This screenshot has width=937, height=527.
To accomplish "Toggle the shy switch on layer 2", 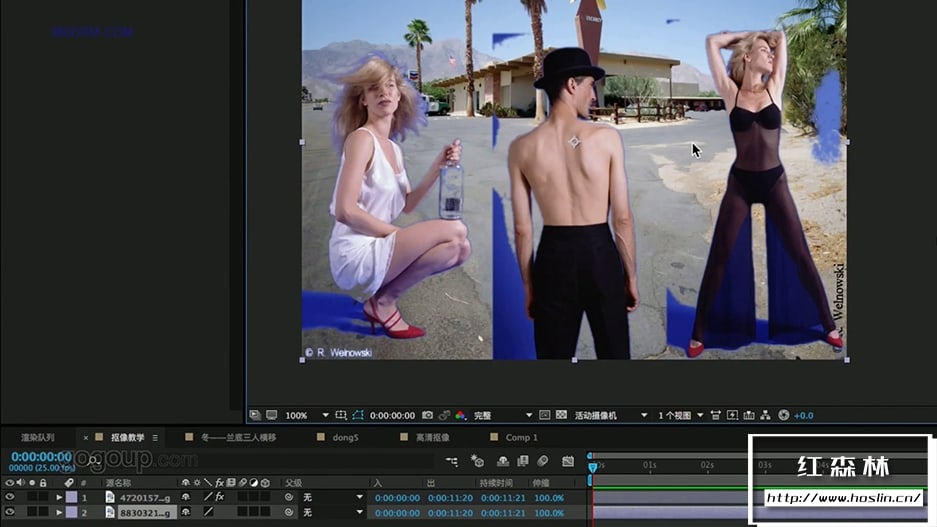I will [x=186, y=513].
